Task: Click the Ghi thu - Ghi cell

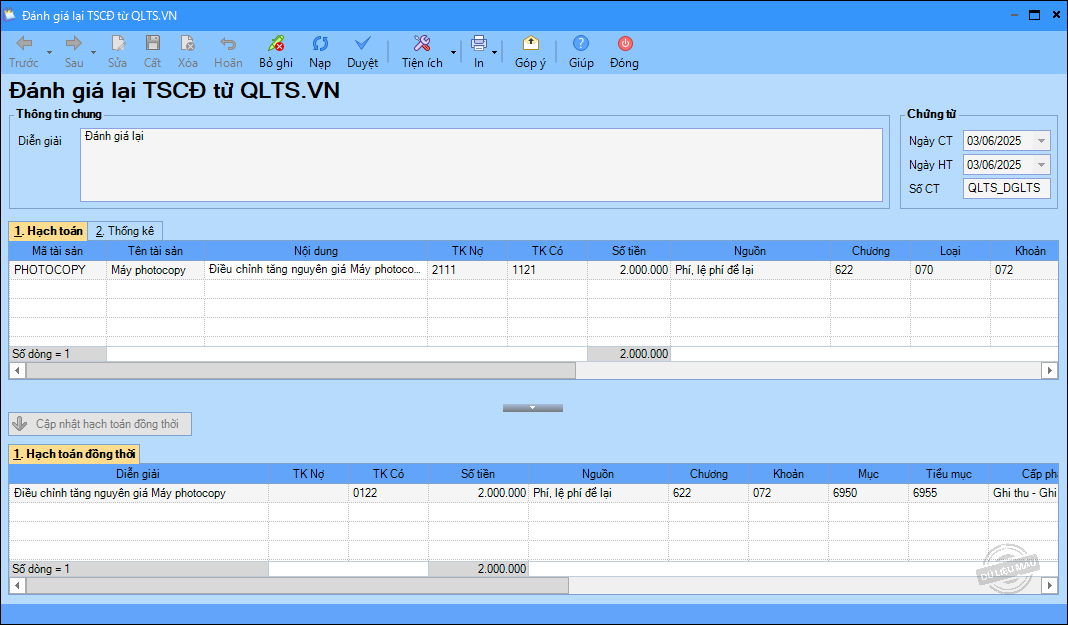Action: 1024,493
